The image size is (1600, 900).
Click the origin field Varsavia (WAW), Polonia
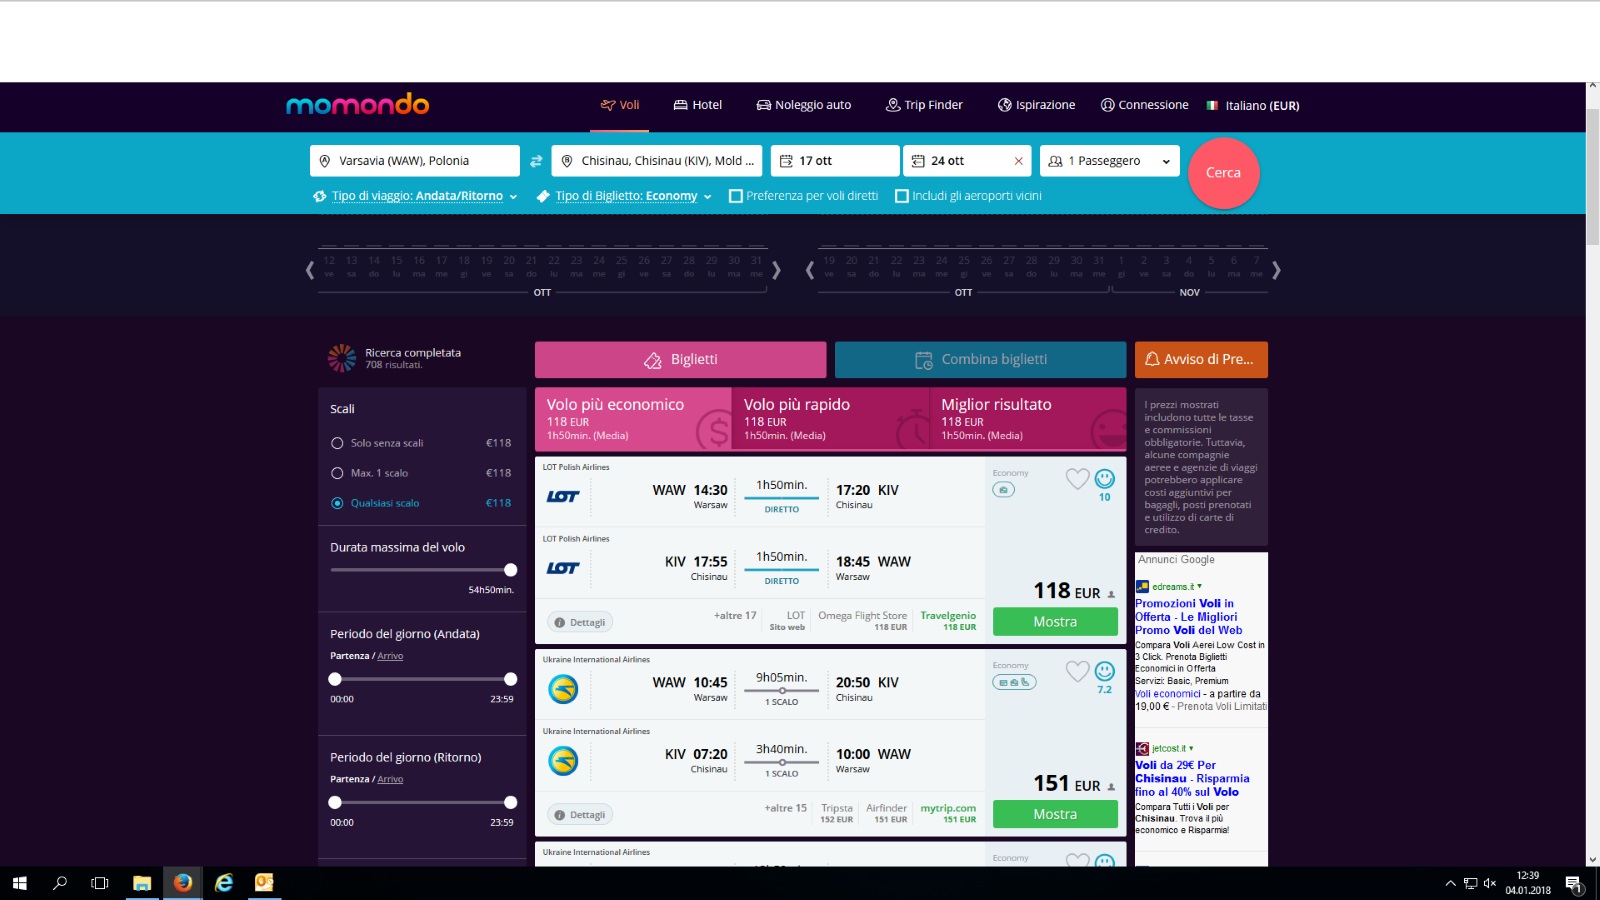point(415,161)
